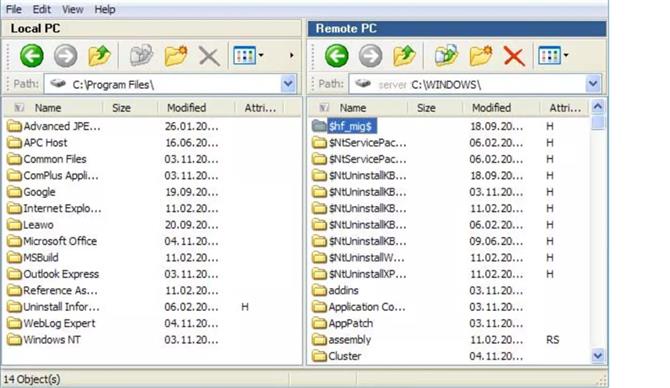
Task: Click new folder icon in Remote PC toolbar
Action: (x=481, y=56)
